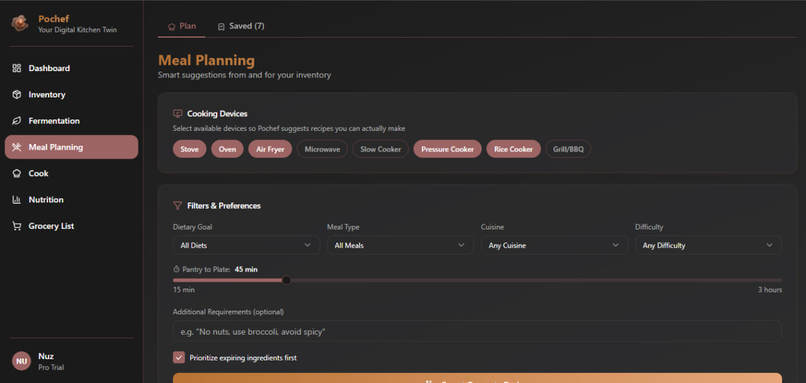The height and width of the screenshot is (383, 806).
Task: Click the Pochef app name text
Action: click(53, 19)
